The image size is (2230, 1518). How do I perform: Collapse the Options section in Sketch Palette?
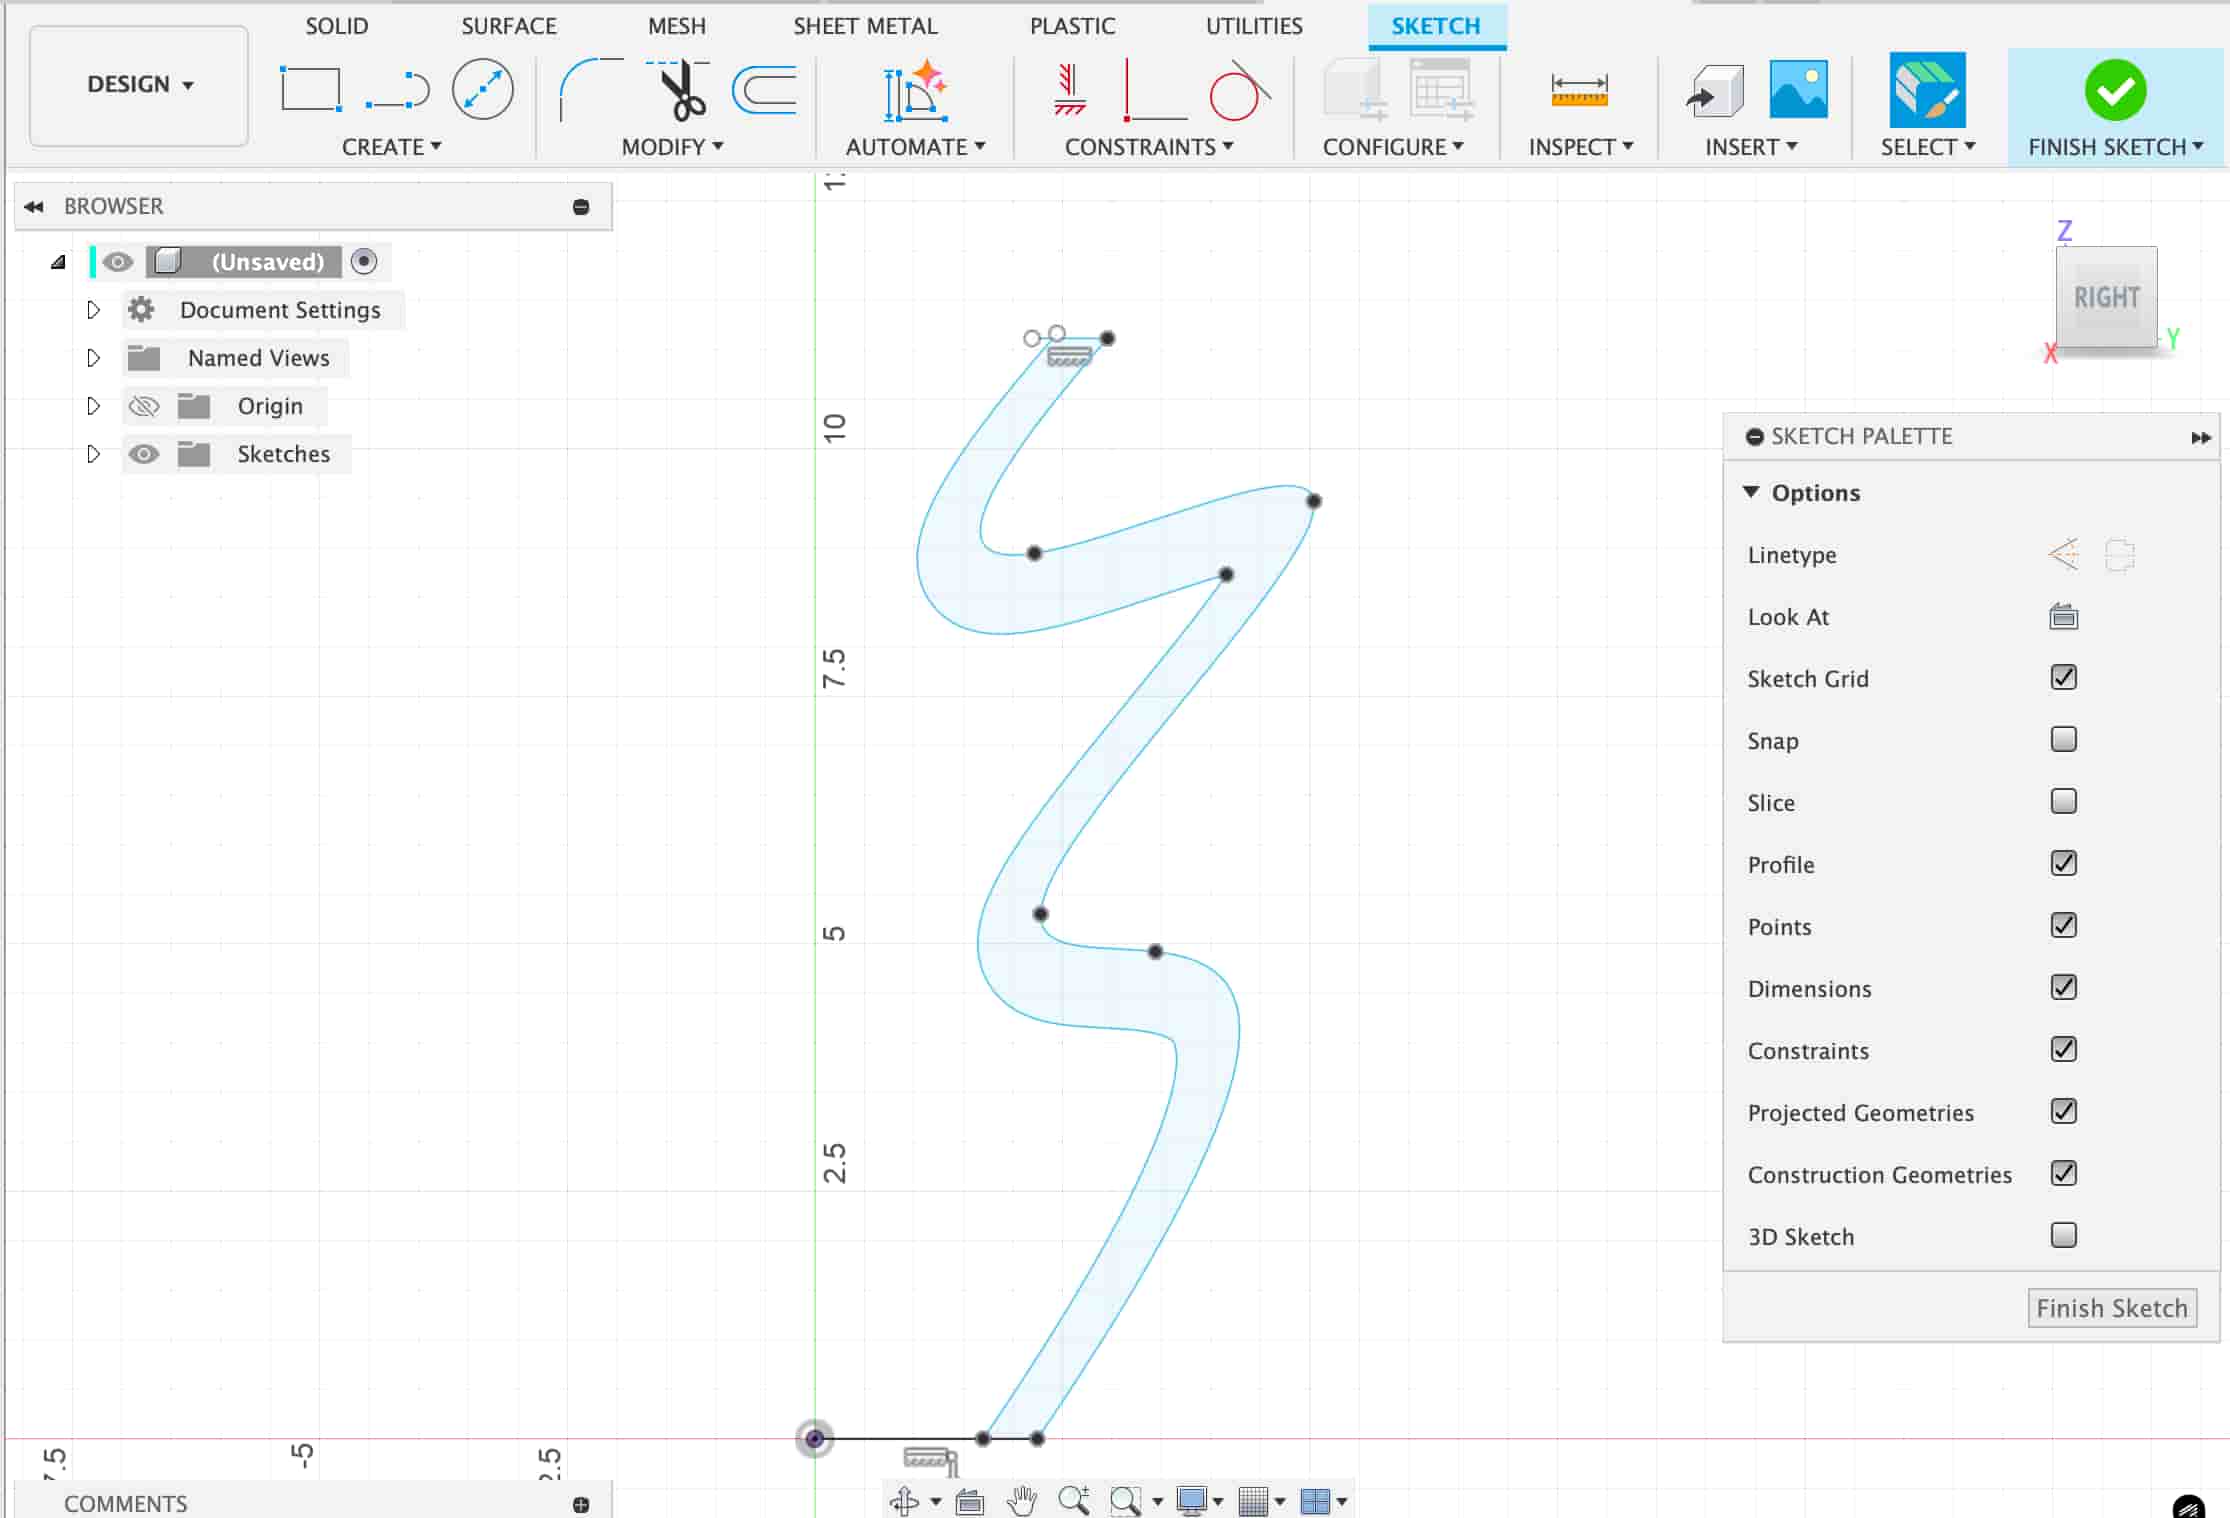coord(1751,492)
